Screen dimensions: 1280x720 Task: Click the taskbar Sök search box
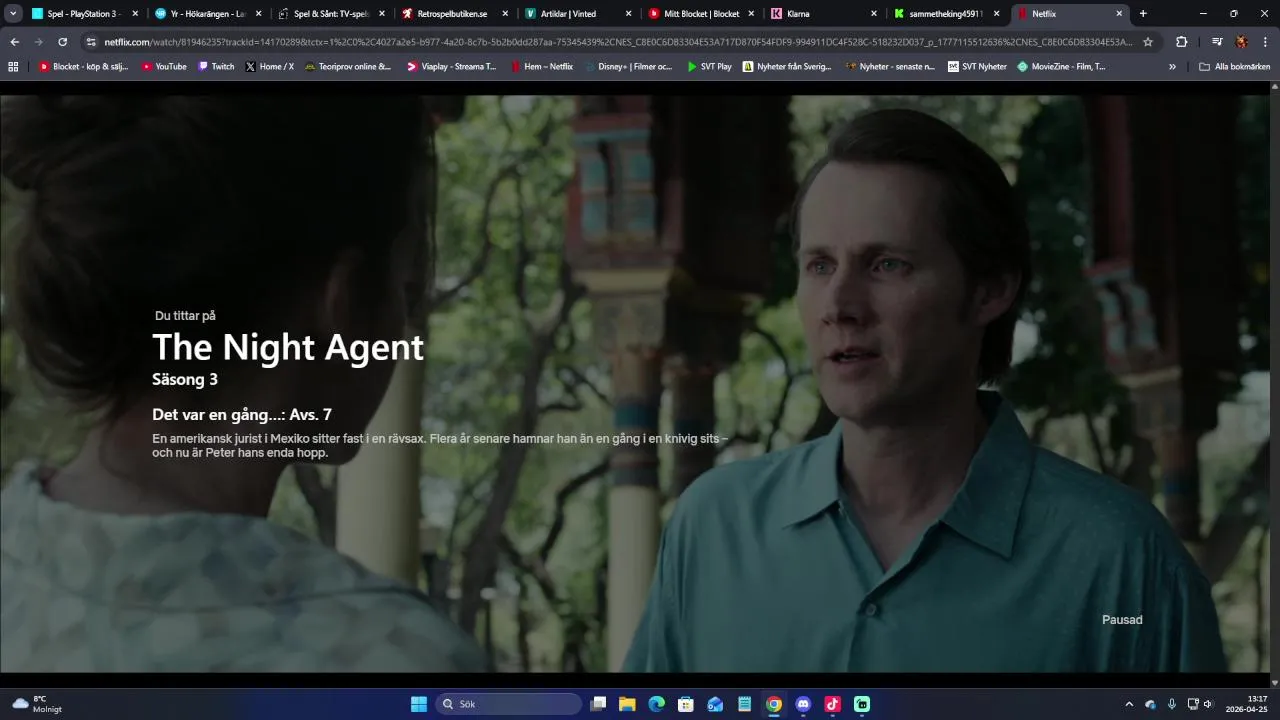(509, 704)
